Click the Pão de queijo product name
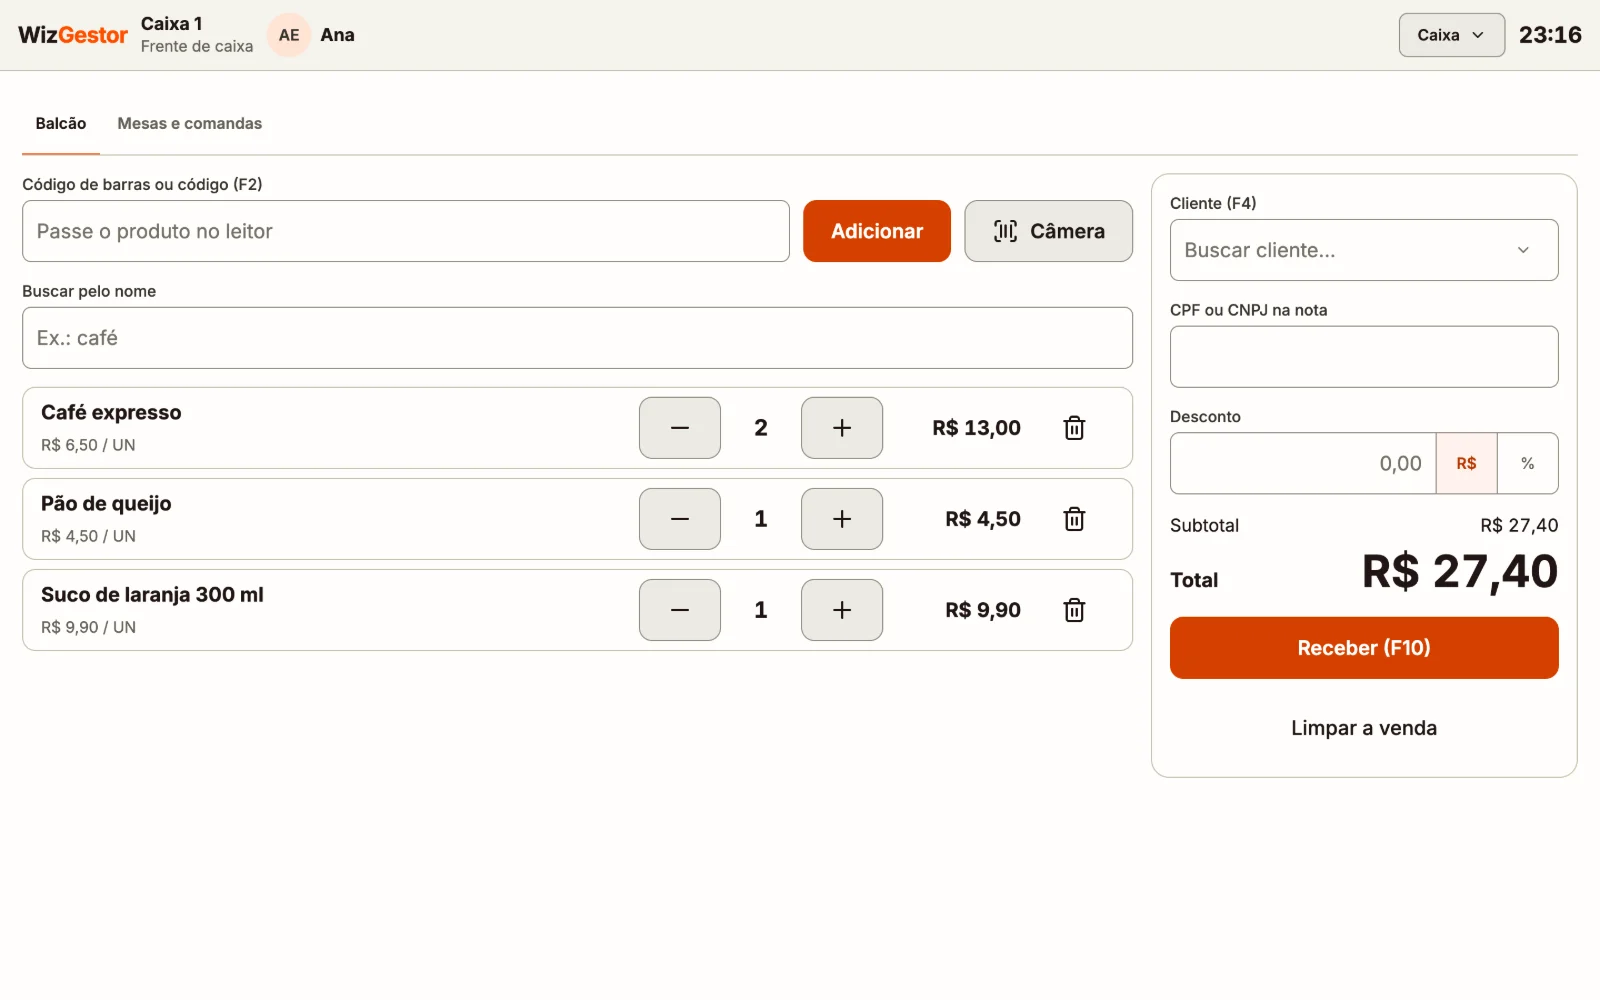 106,504
